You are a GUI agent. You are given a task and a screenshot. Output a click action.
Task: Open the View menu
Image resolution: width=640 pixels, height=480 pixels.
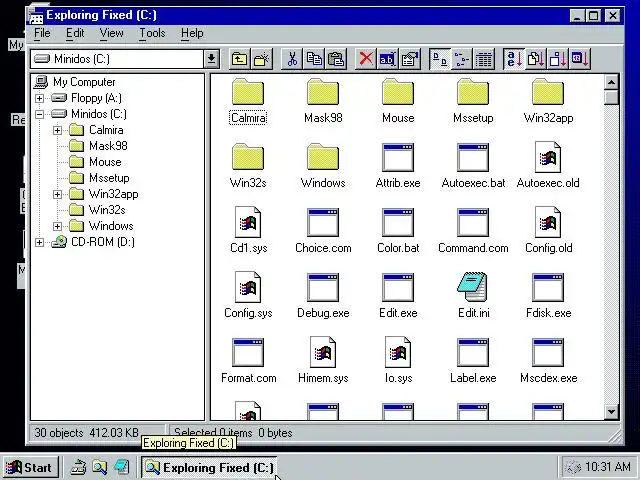pos(111,33)
